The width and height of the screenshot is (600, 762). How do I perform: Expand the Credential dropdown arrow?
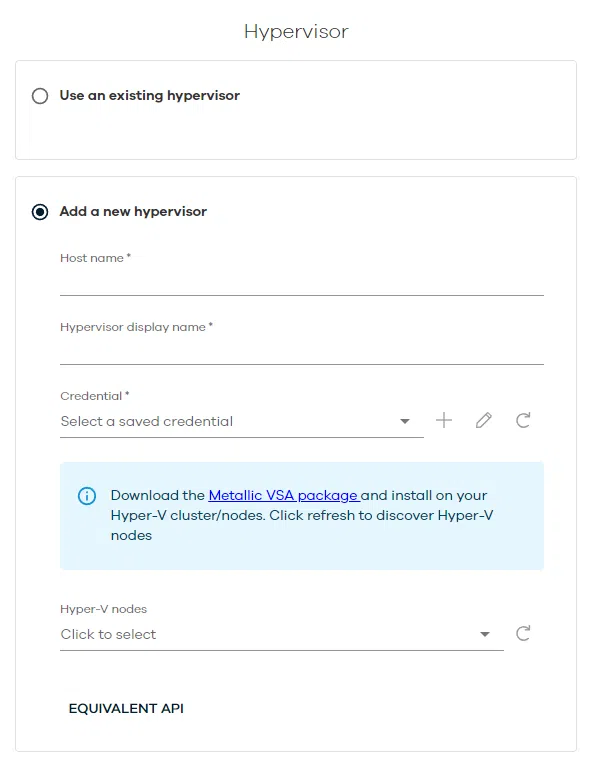405,422
